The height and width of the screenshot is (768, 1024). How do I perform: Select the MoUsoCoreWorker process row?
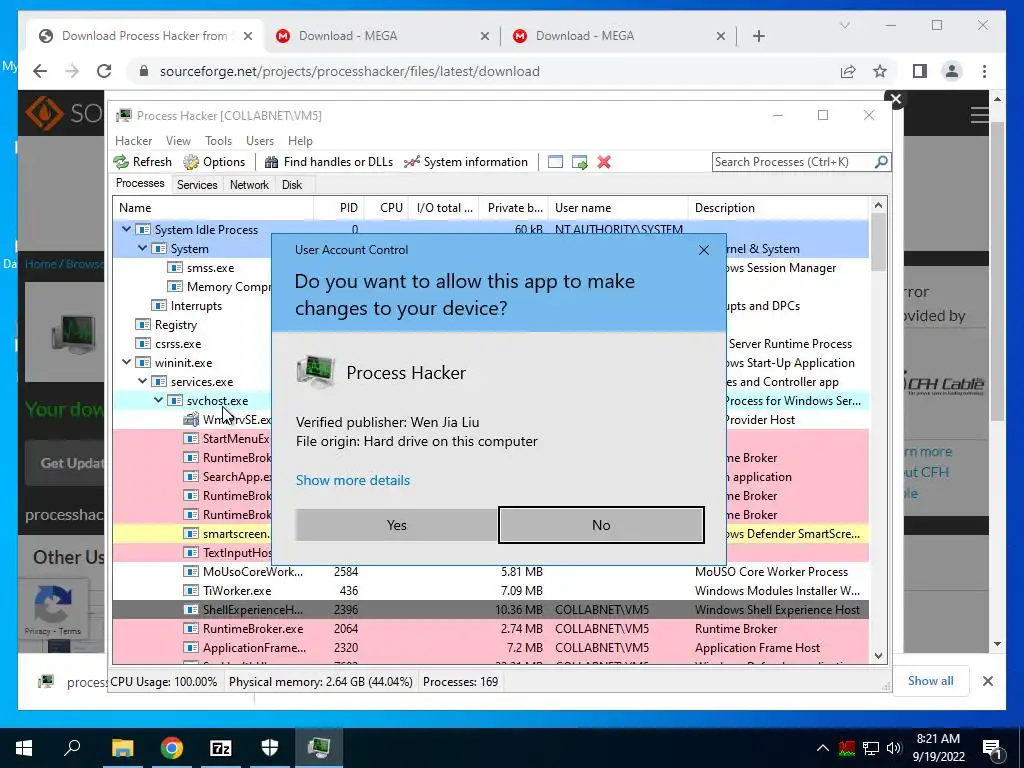pos(490,571)
